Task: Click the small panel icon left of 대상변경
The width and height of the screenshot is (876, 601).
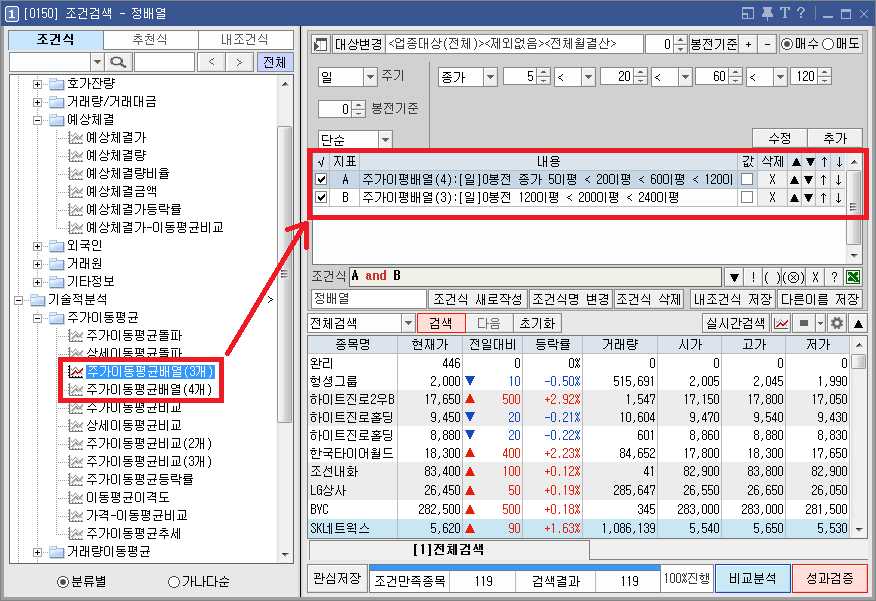Action: pyautogui.click(x=318, y=45)
